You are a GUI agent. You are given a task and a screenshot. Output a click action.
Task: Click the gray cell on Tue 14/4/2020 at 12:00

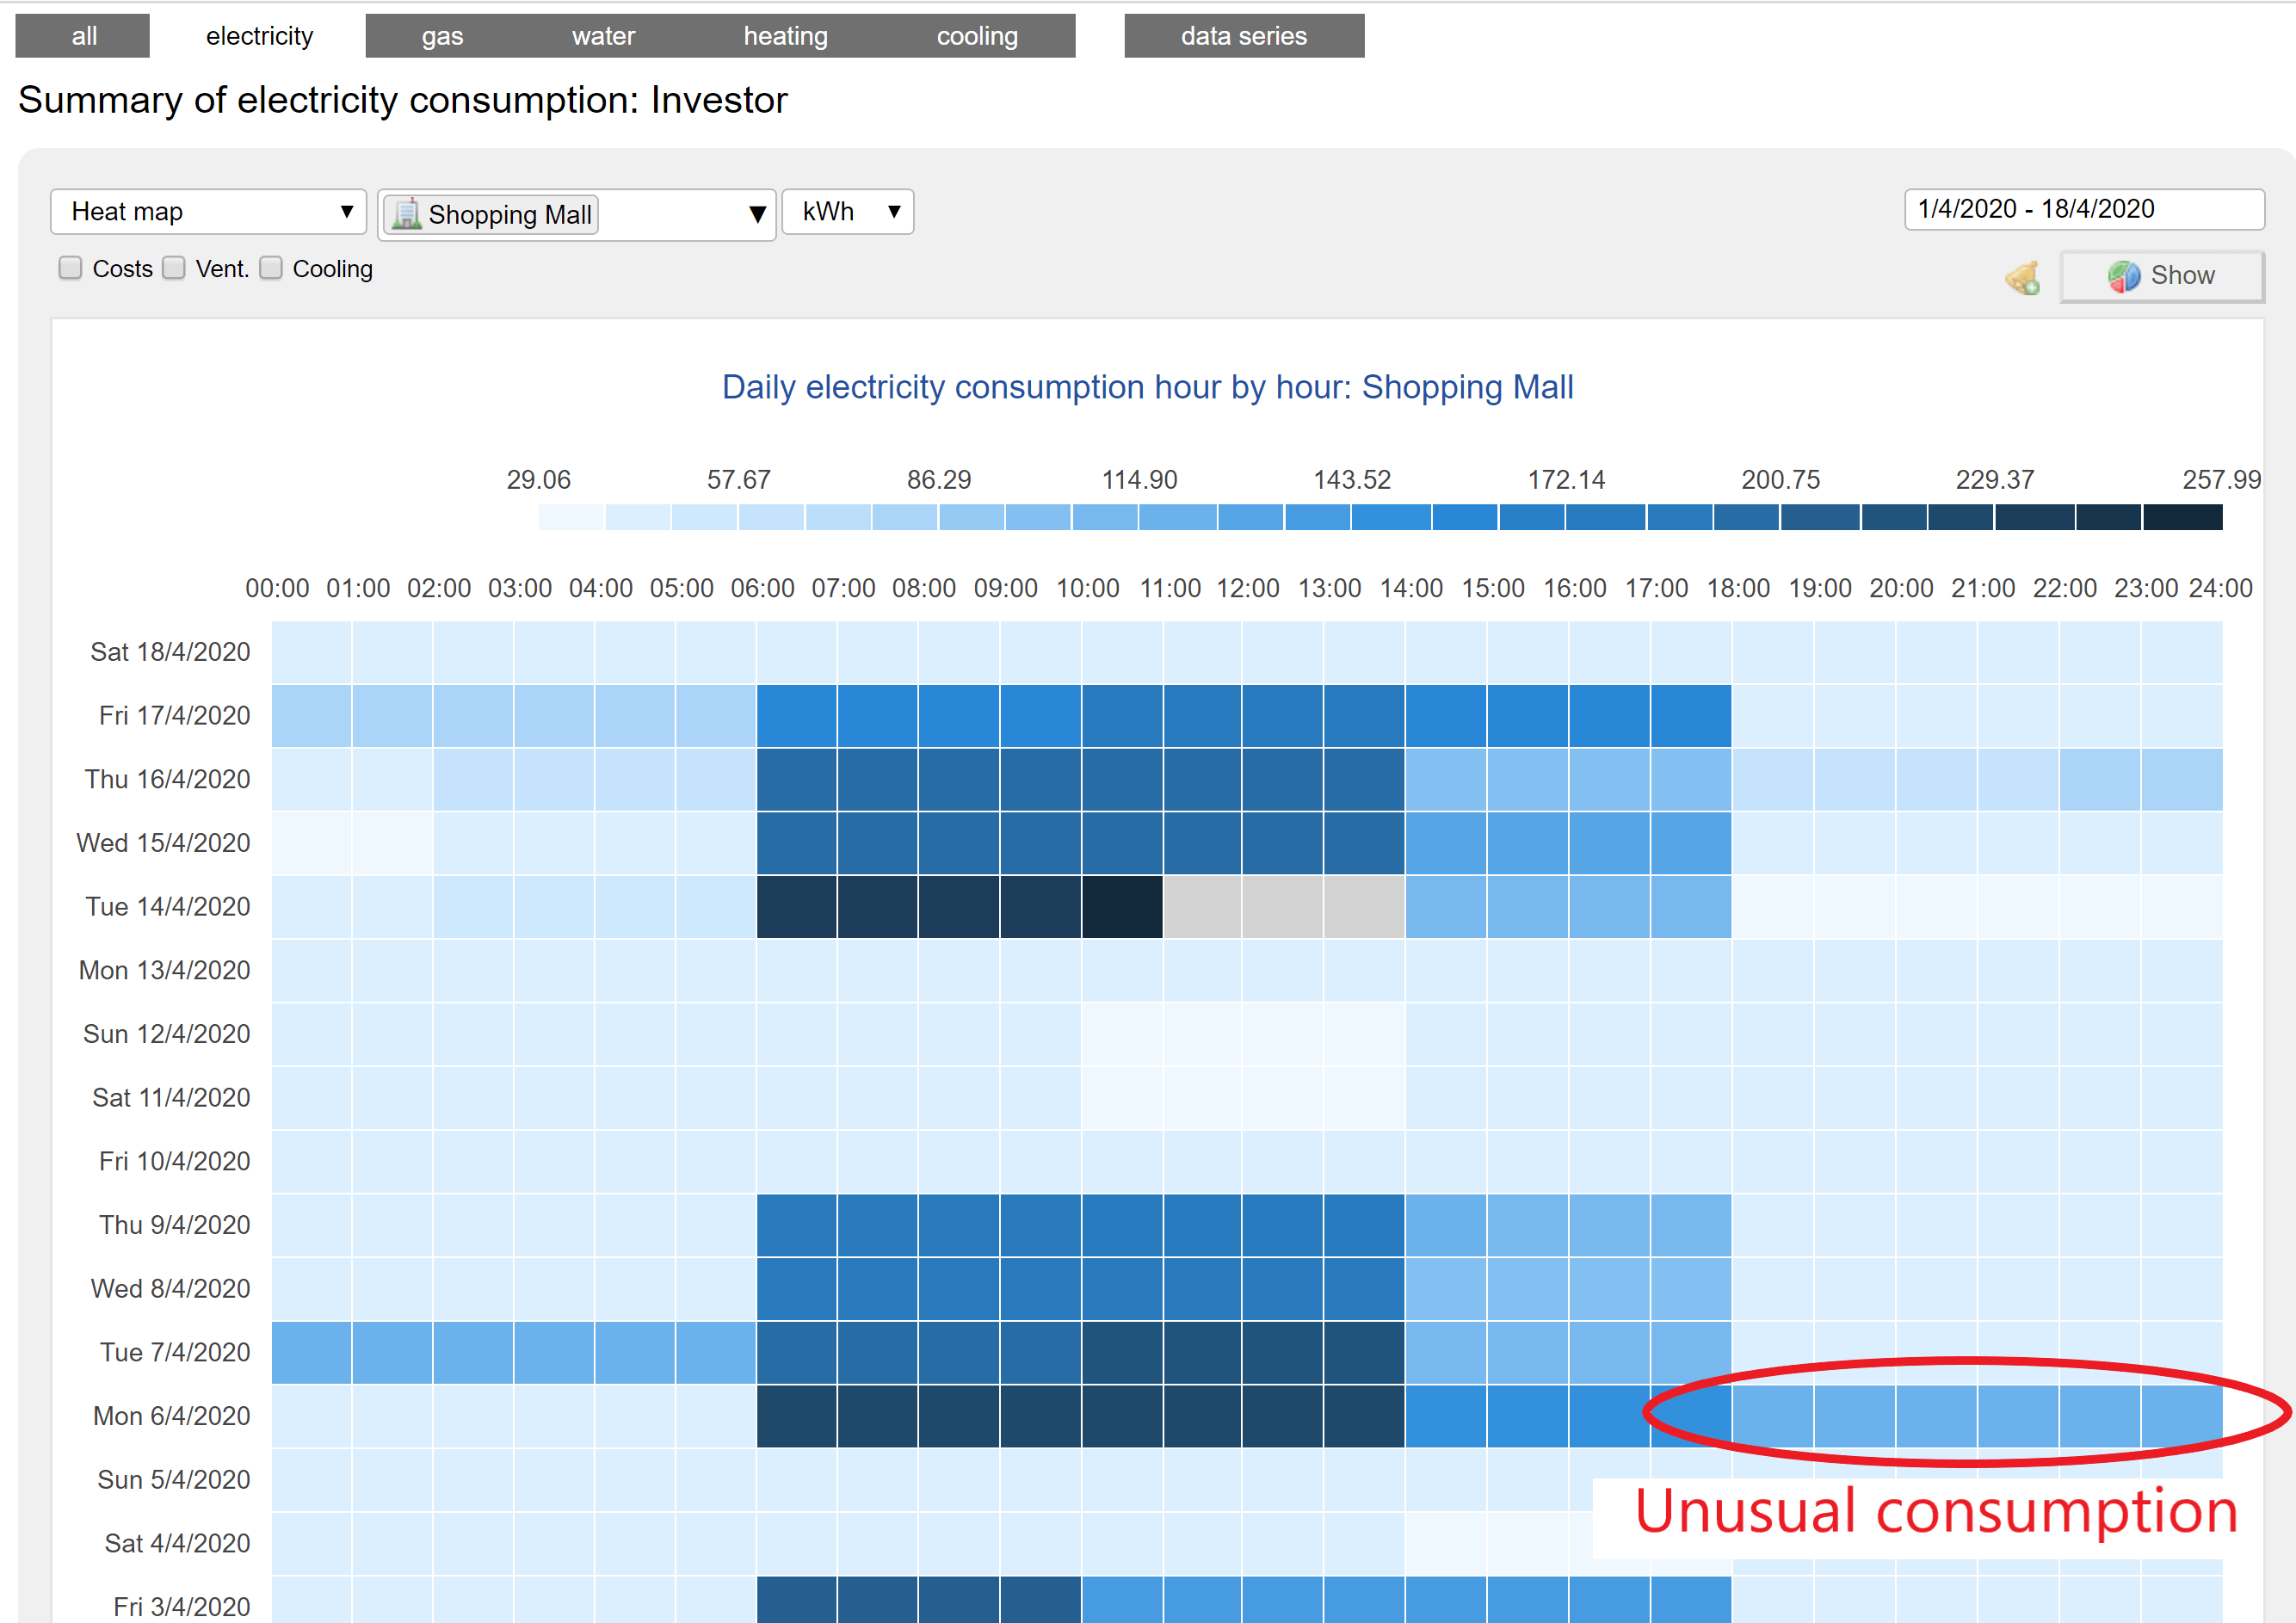point(1282,906)
